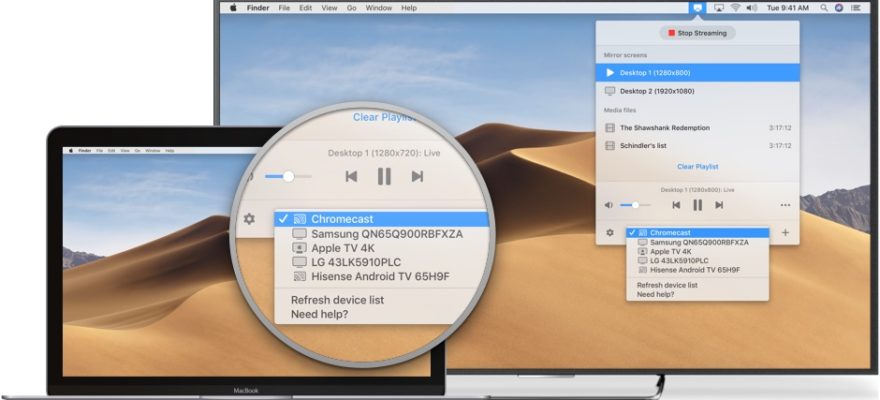Click the clock showing Tue 9:41 AM
The height and width of the screenshot is (400, 880).
[x=788, y=8]
